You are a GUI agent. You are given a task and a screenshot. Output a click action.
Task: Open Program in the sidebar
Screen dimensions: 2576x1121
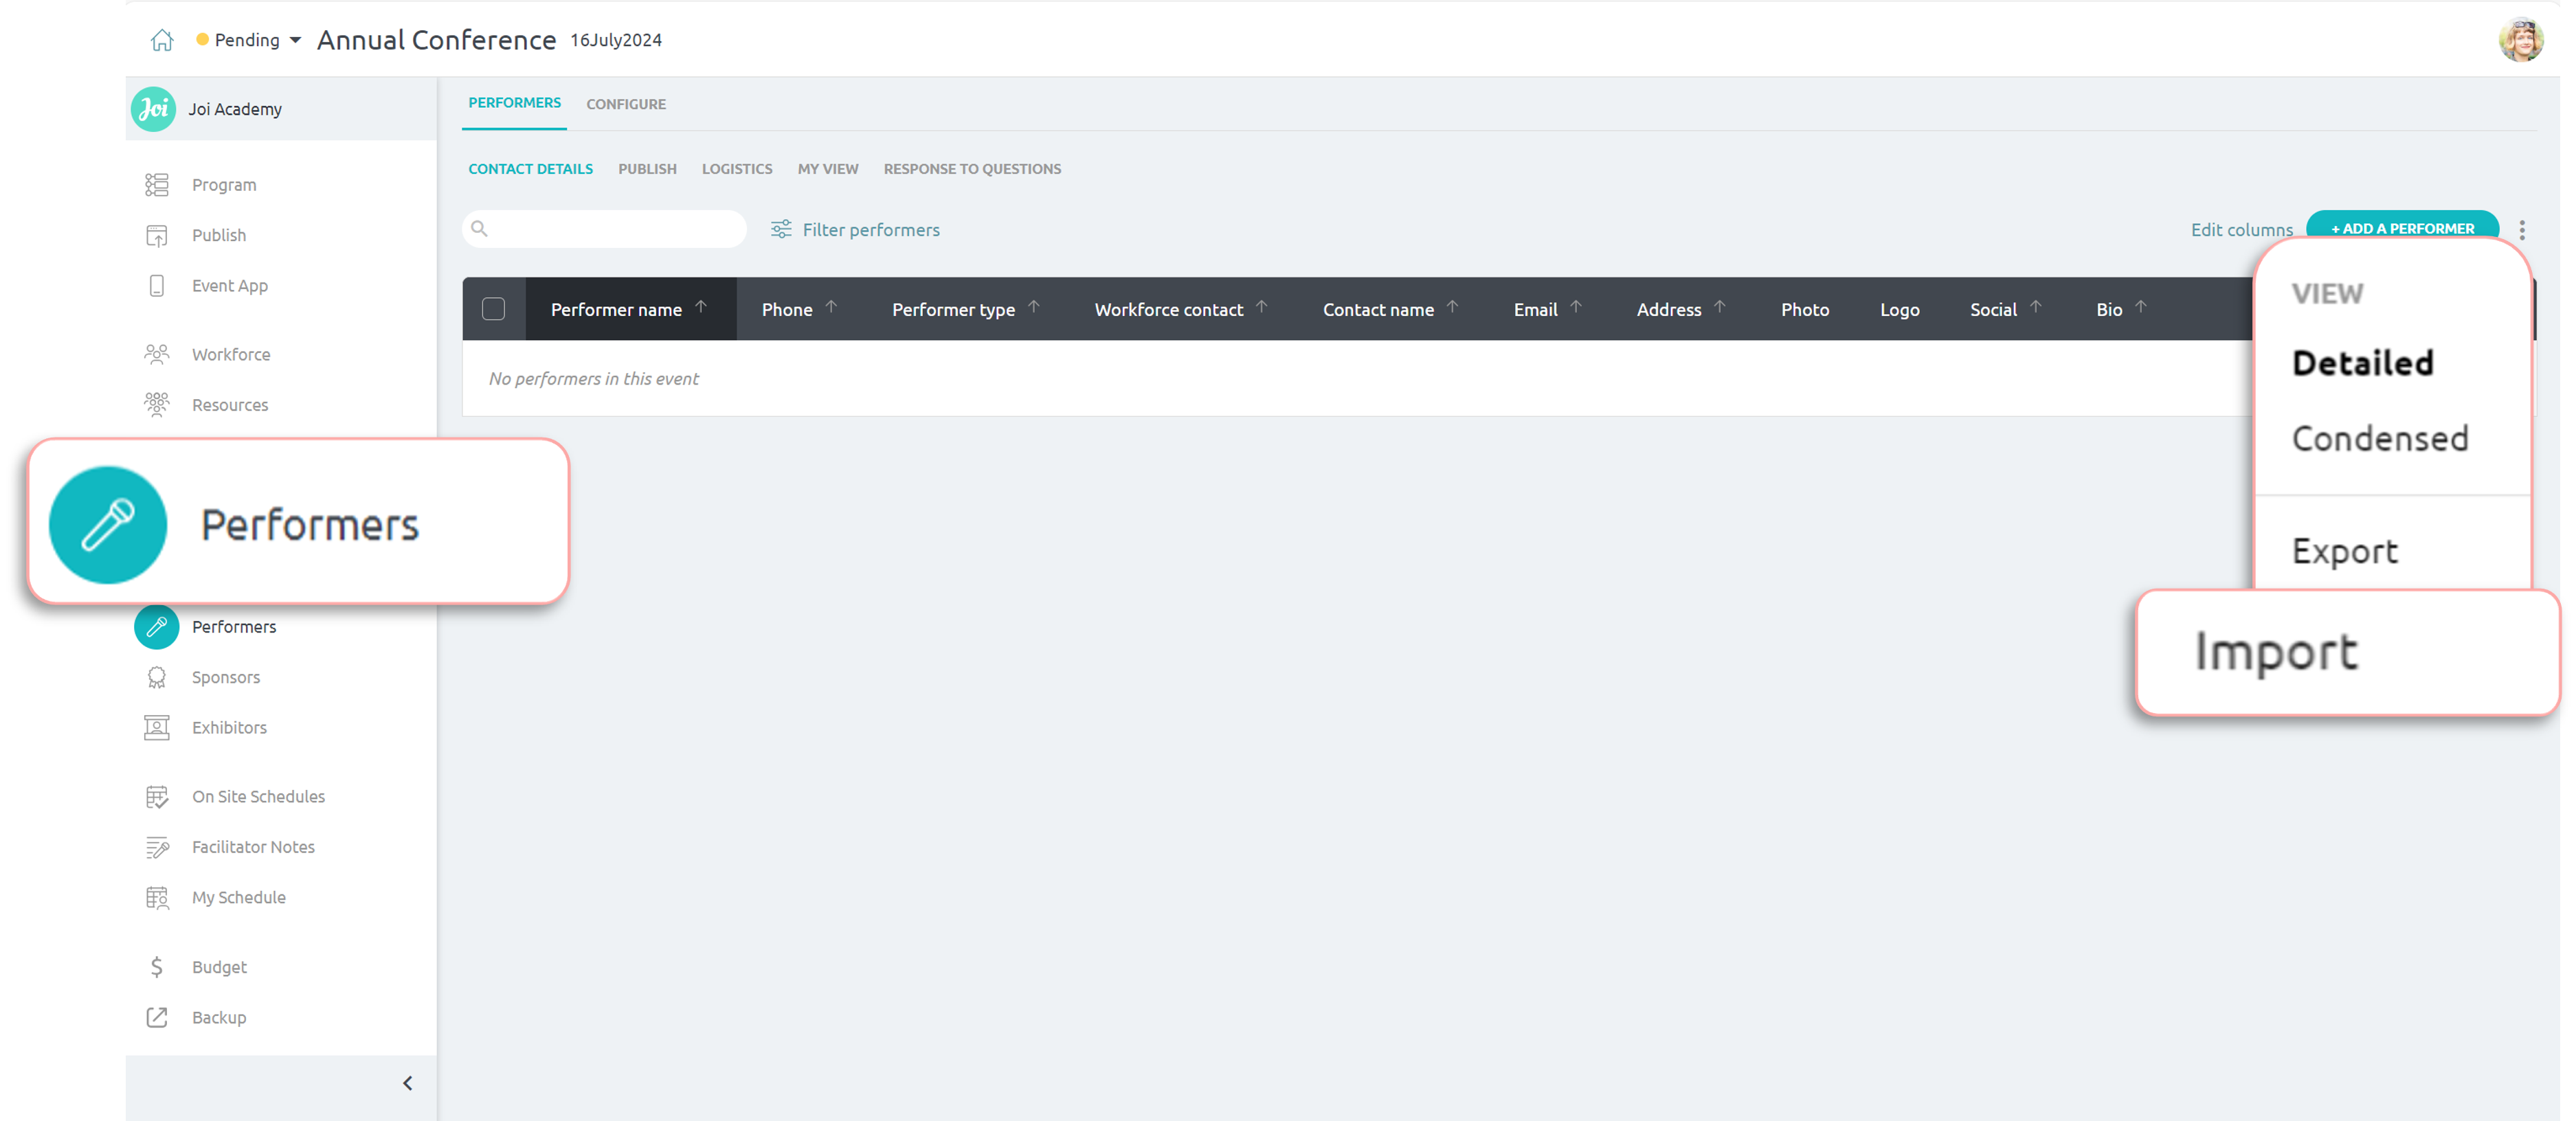224,185
